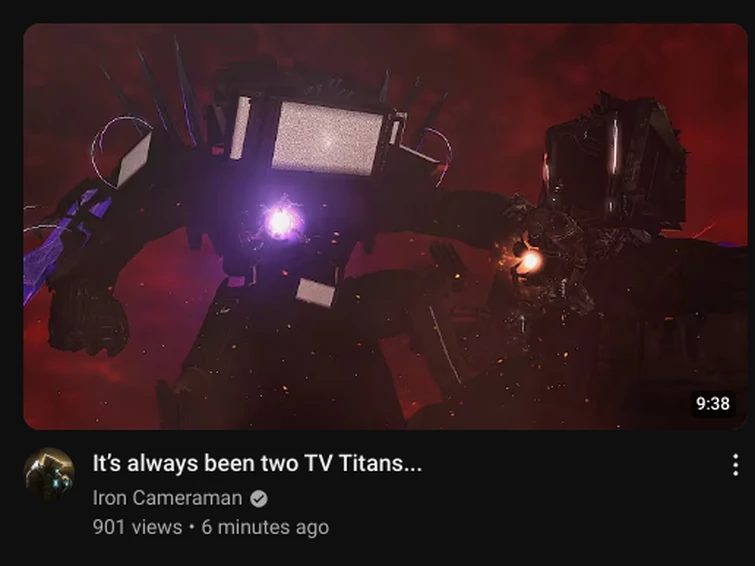Click the glowing purple core in the thumbnail
The height and width of the screenshot is (566, 755).
pyautogui.click(x=281, y=222)
